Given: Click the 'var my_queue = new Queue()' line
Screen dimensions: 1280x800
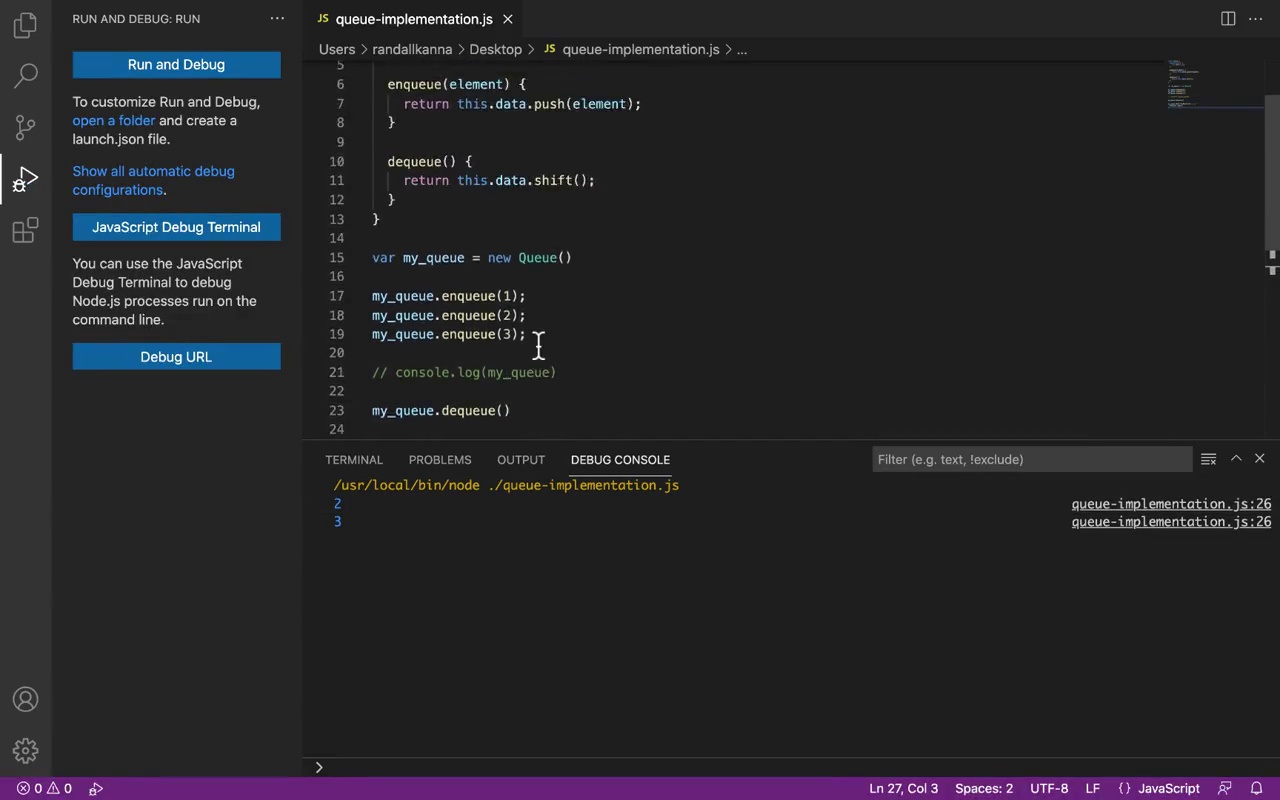Looking at the screenshot, I should coord(472,258).
